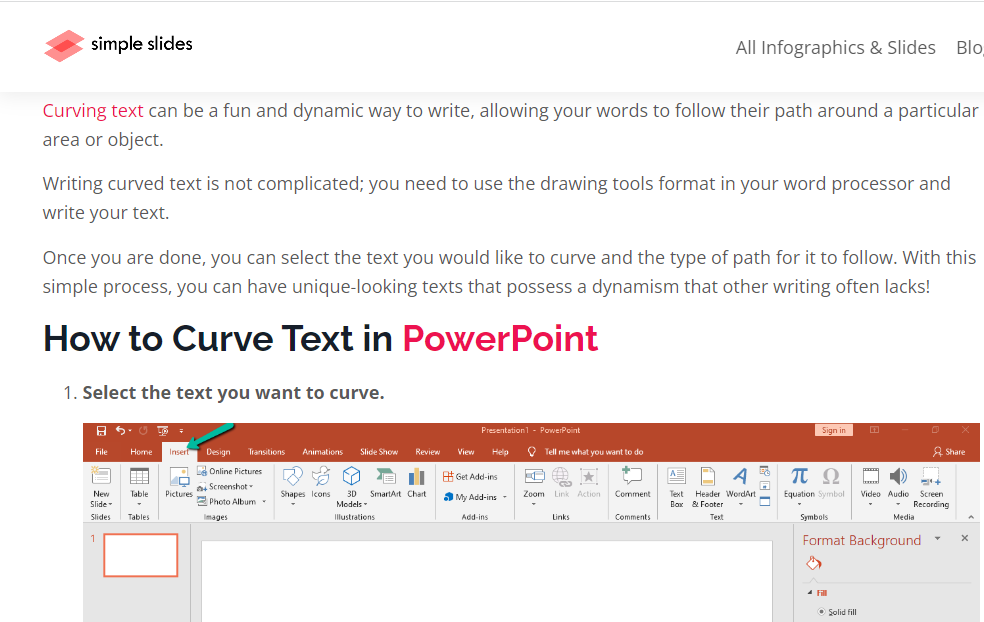Click the Object small icon
984x622 pixels.
point(764,501)
